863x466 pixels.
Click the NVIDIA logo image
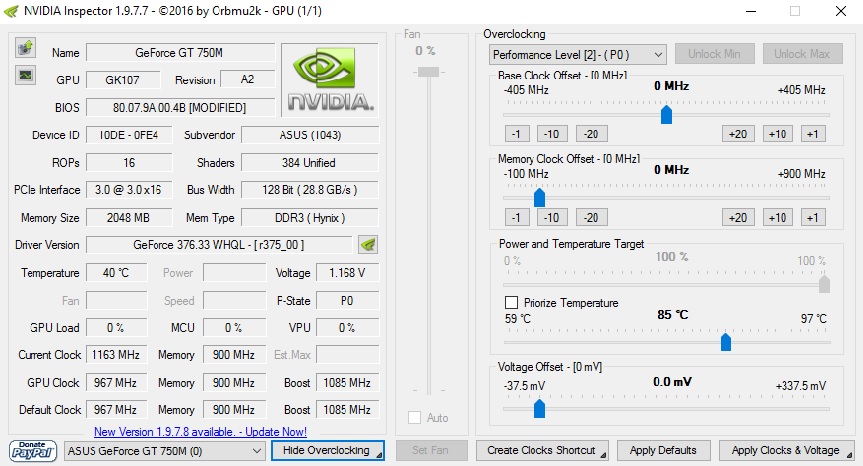click(330, 80)
